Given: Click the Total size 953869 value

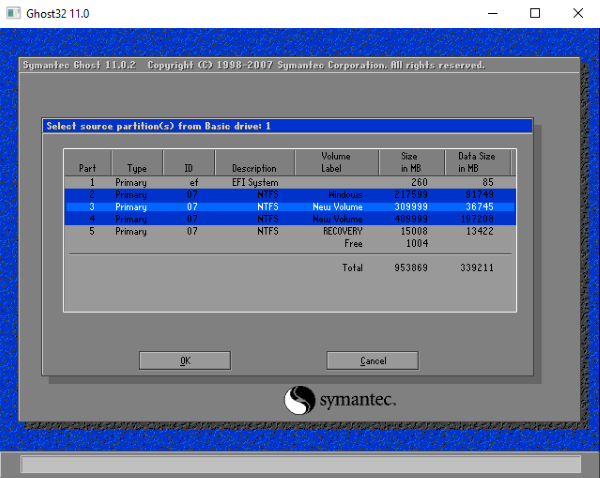Looking at the screenshot, I should point(411,268).
